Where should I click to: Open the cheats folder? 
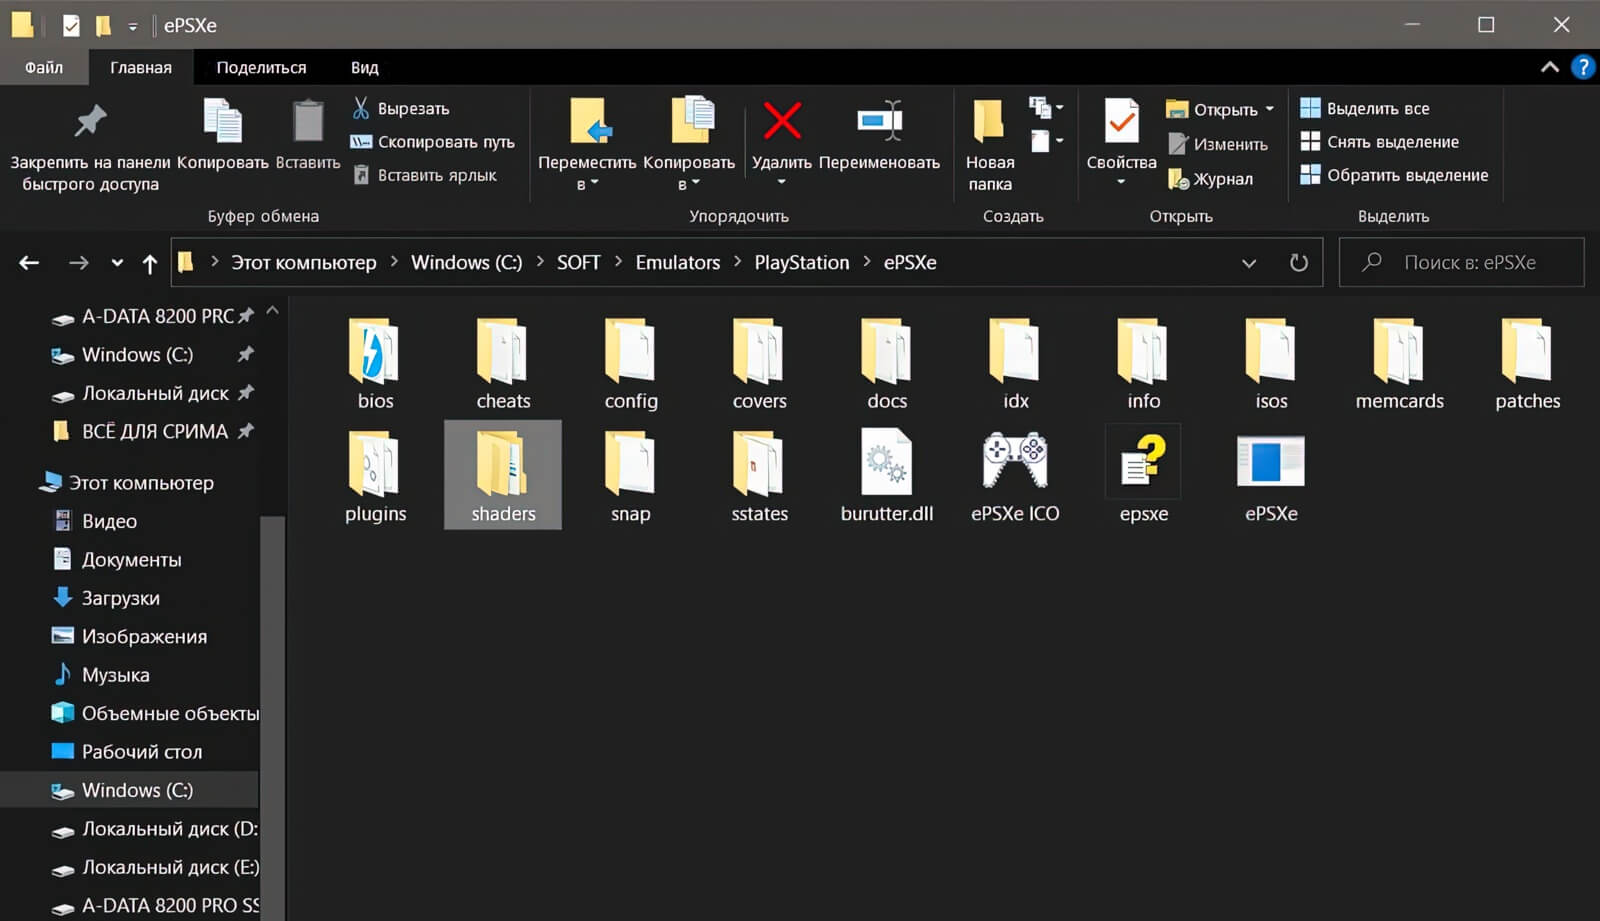503,364
